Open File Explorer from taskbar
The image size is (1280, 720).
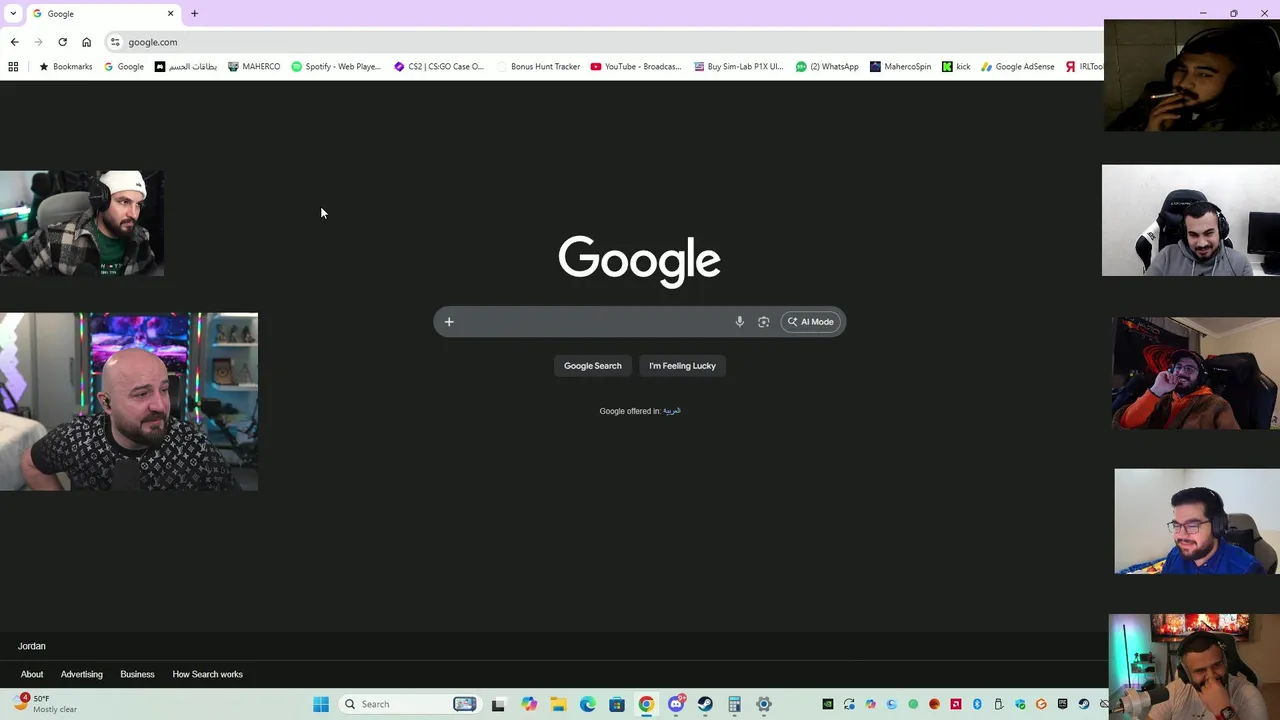[558, 704]
